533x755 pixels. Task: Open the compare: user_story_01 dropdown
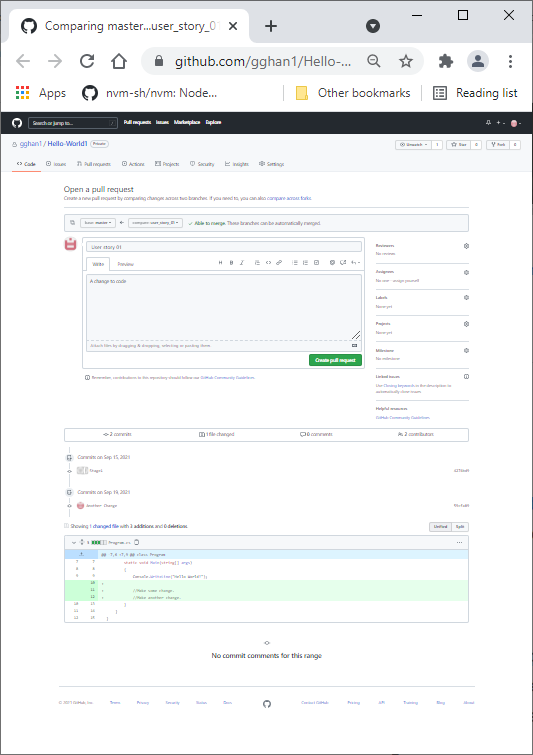[x=156, y=223]
